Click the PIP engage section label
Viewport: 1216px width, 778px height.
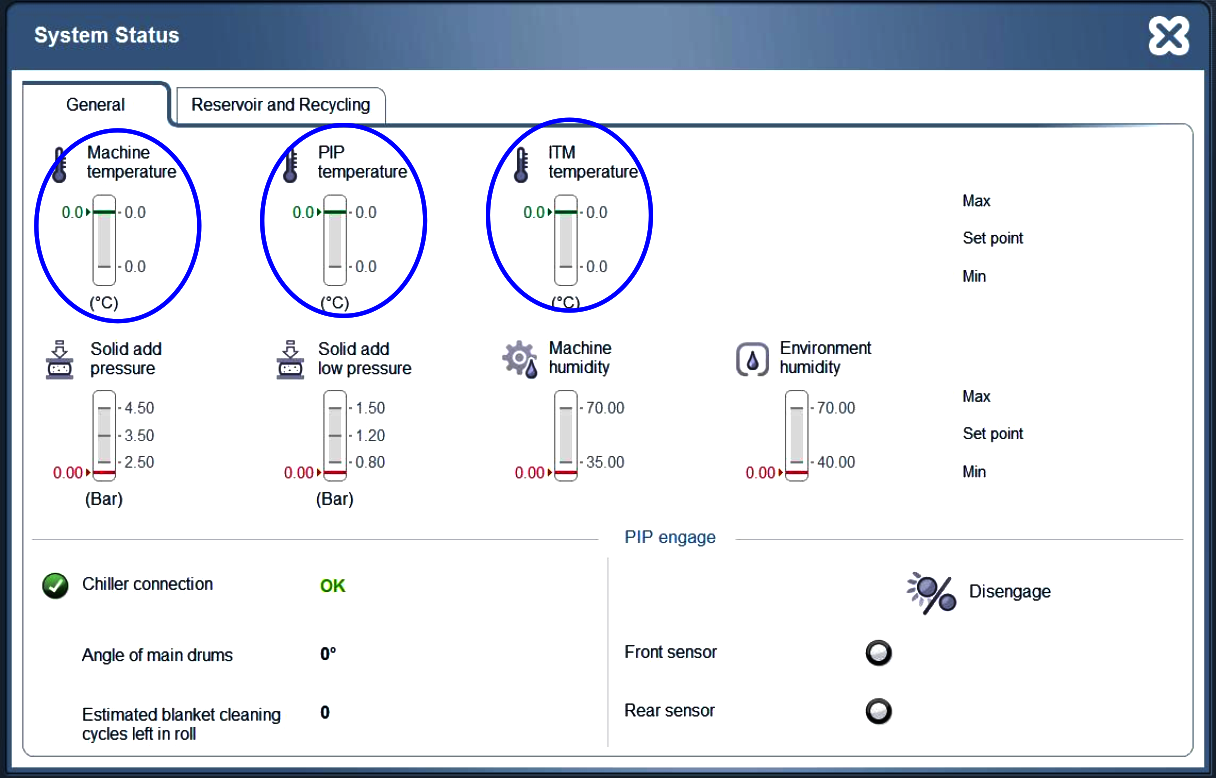tap(670, 537)
